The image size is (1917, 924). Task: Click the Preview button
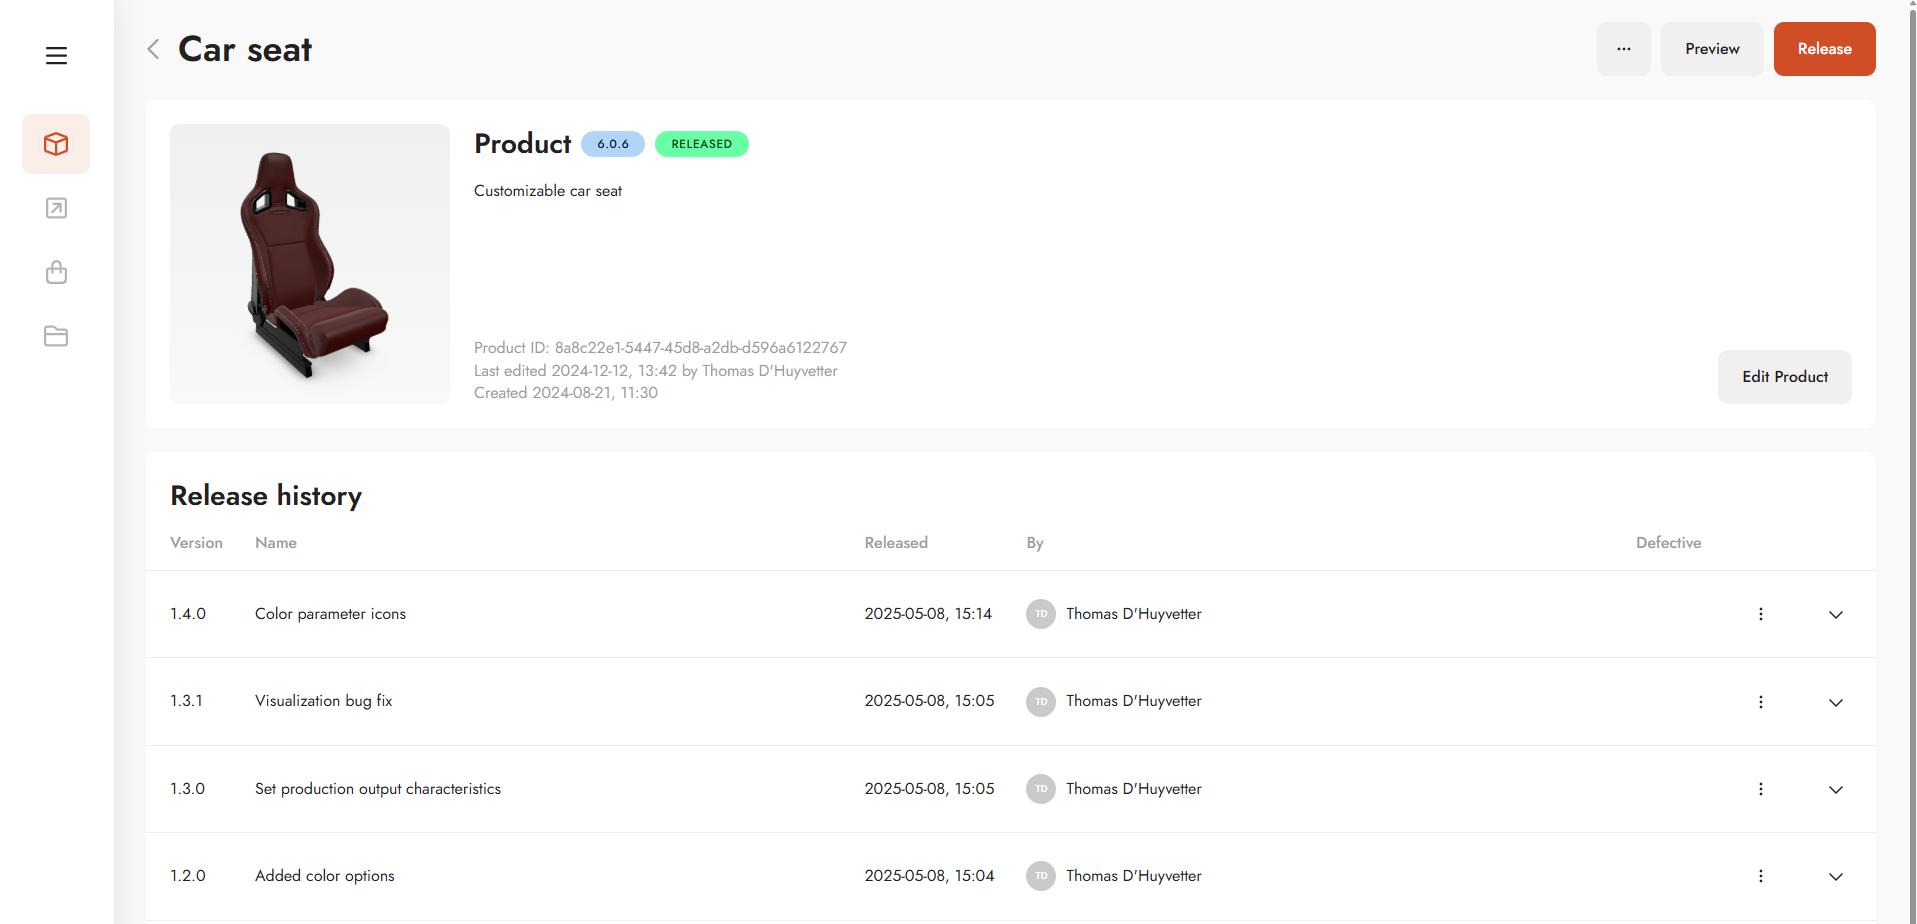(x=1711, y=49)
